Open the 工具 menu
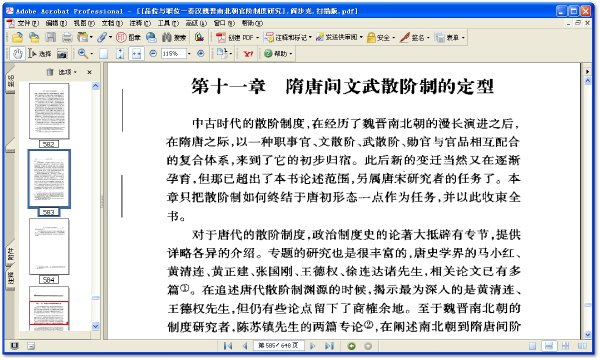The height and width of the screenshot is (360, 600). (x=168, y=23)
